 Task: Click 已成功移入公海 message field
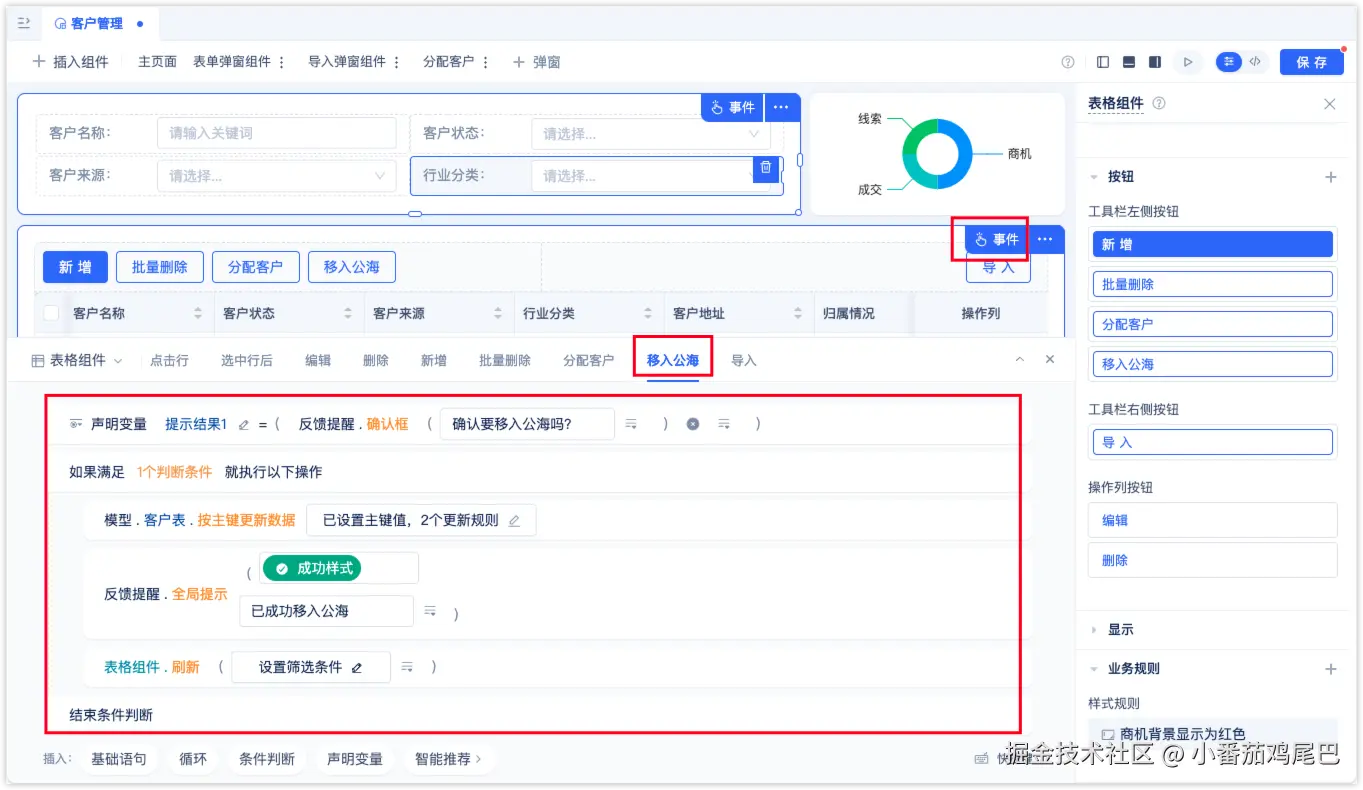pyautogui.click(x=326, y=611)
